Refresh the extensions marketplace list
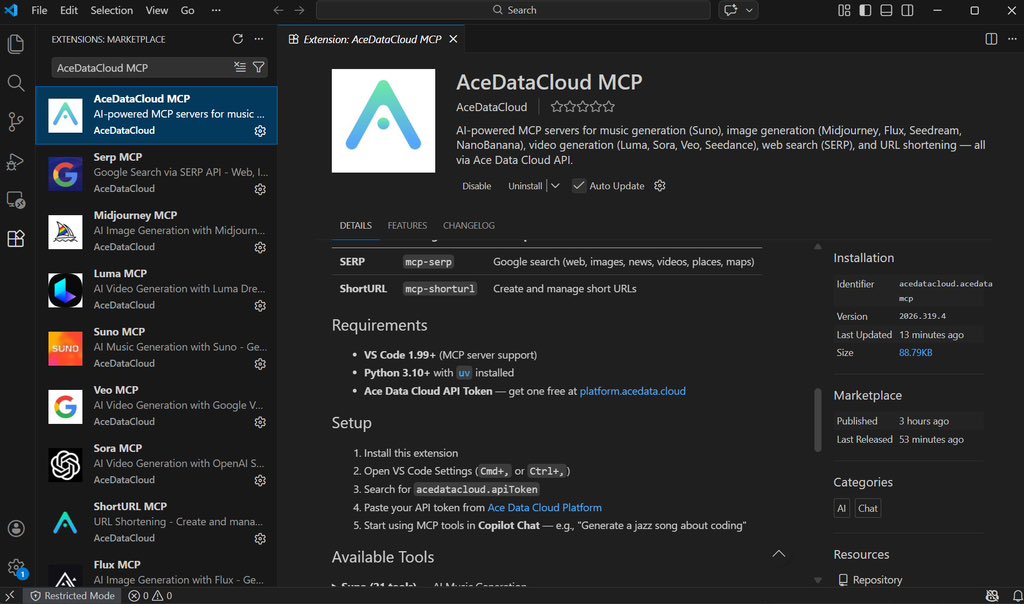This screenshot has width=1024, height=604. pyautogui.click(x=238, y=39)
